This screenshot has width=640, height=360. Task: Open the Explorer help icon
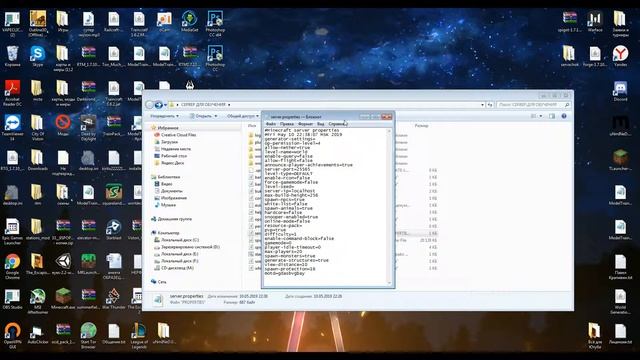click(x=564, y=116)
